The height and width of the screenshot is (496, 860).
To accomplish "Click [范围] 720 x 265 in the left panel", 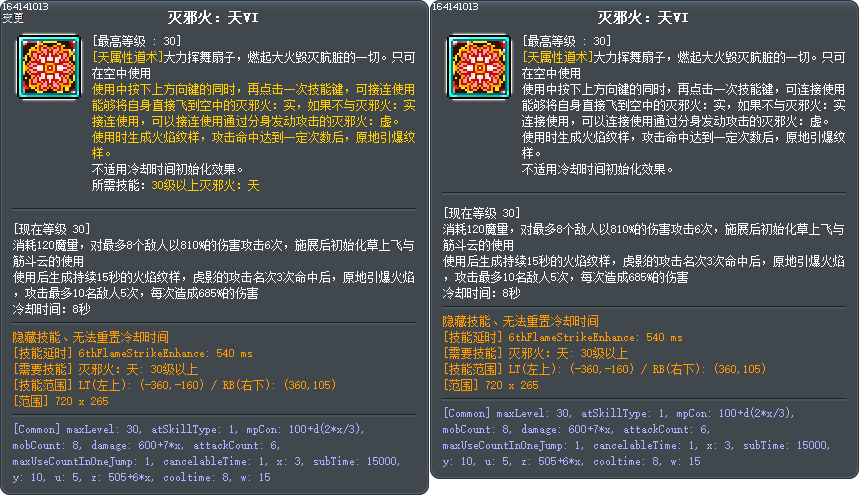I will pyautogui.click(x=60, y=401).
